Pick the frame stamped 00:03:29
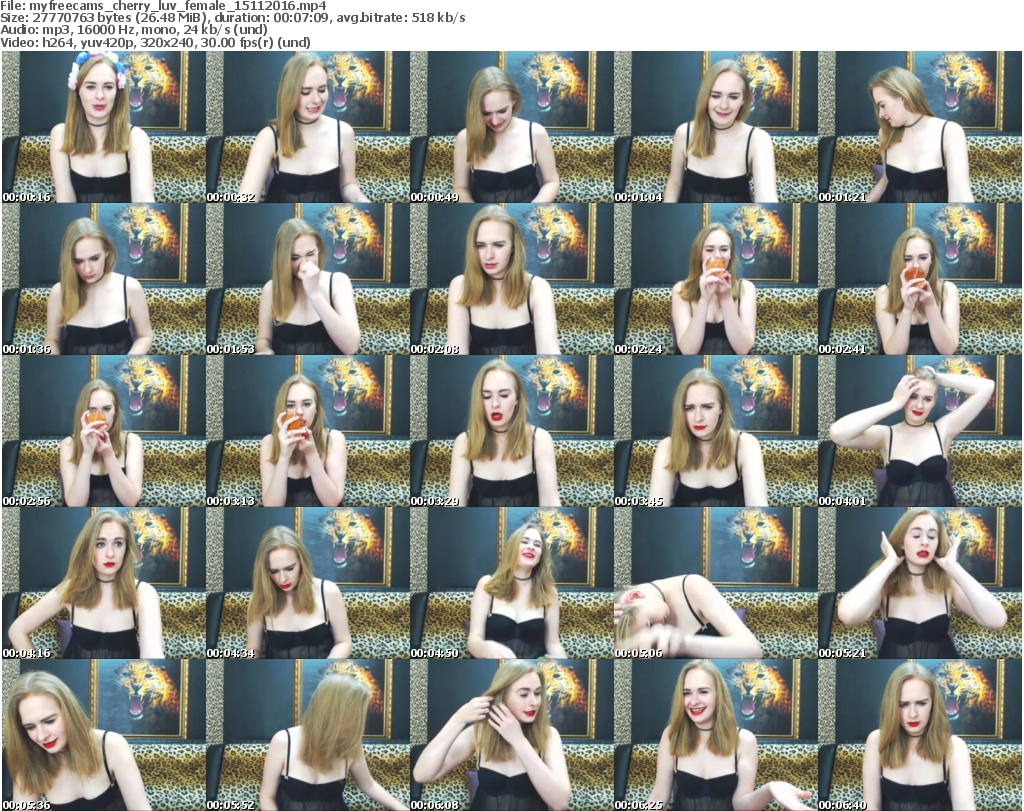1024x811 pixels. (511, 431)
